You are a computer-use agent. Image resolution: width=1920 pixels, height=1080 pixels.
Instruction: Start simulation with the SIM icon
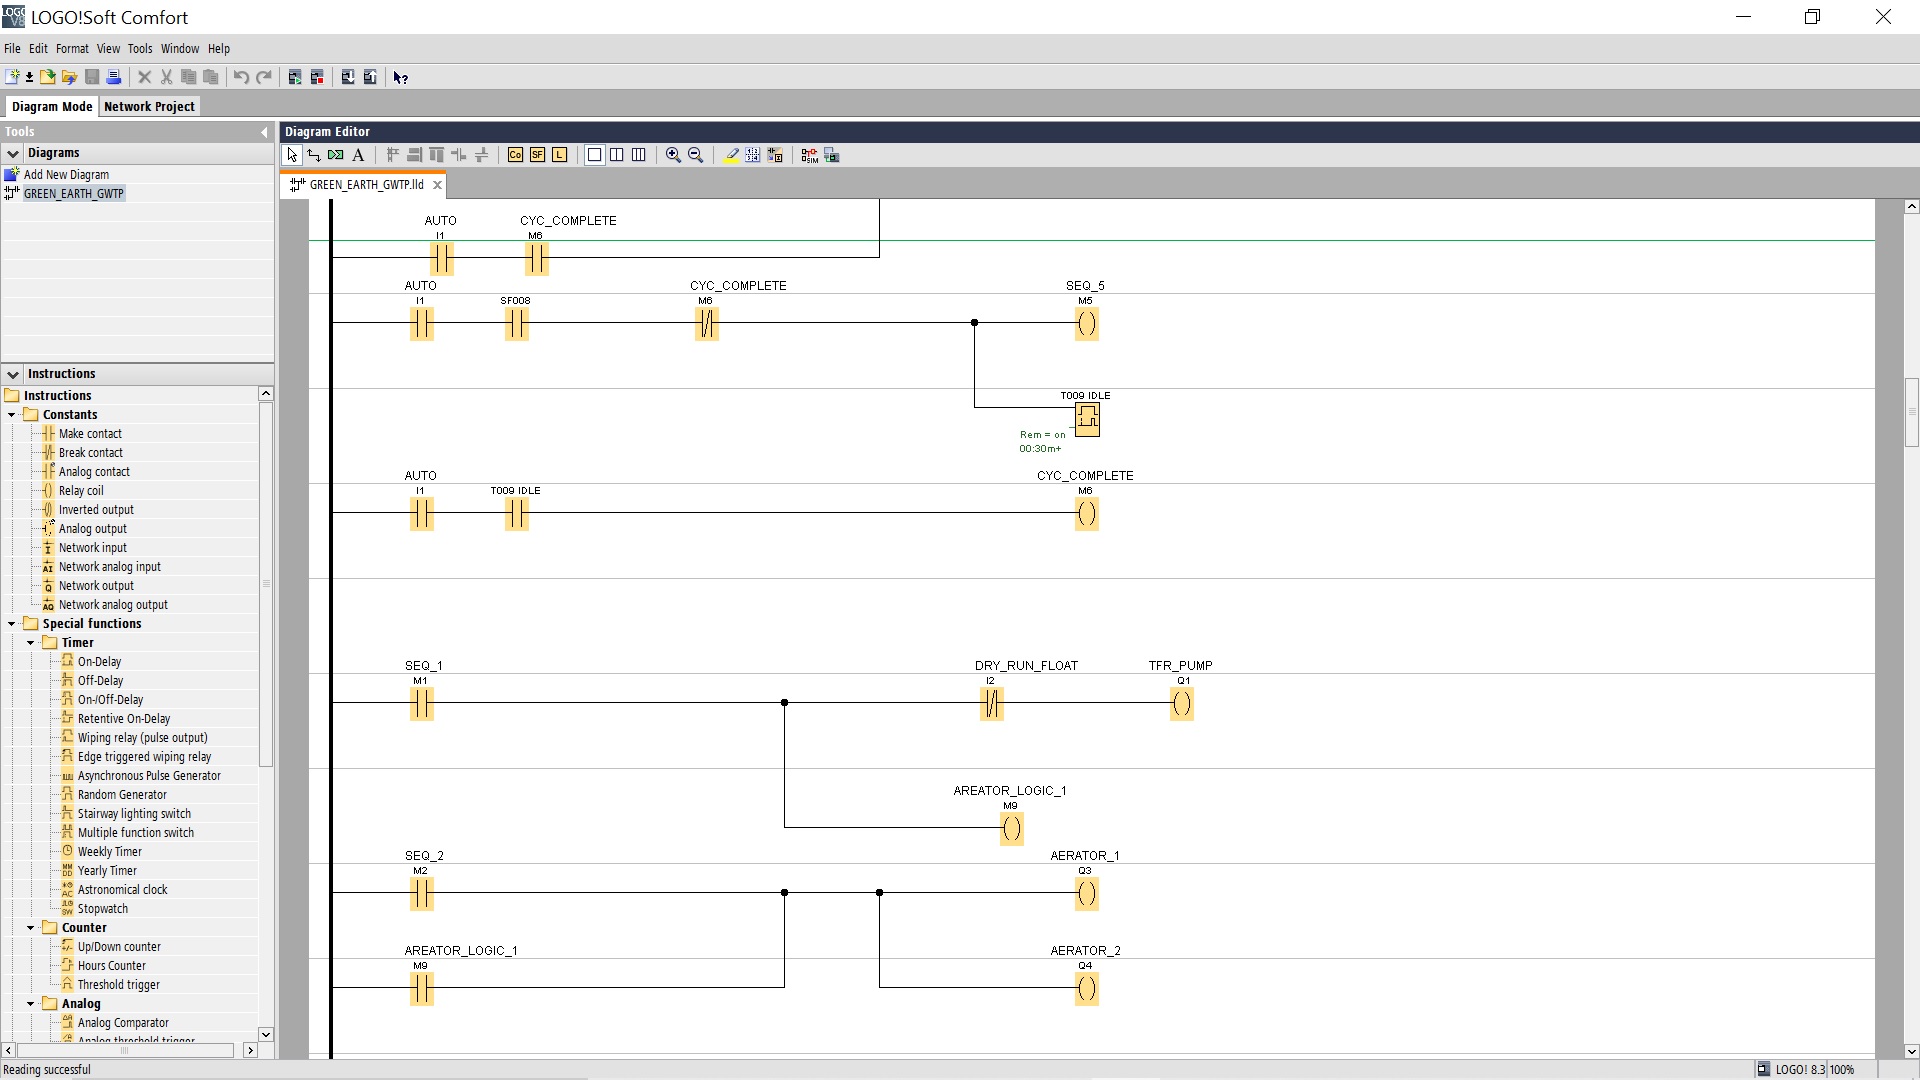(809, 155)
